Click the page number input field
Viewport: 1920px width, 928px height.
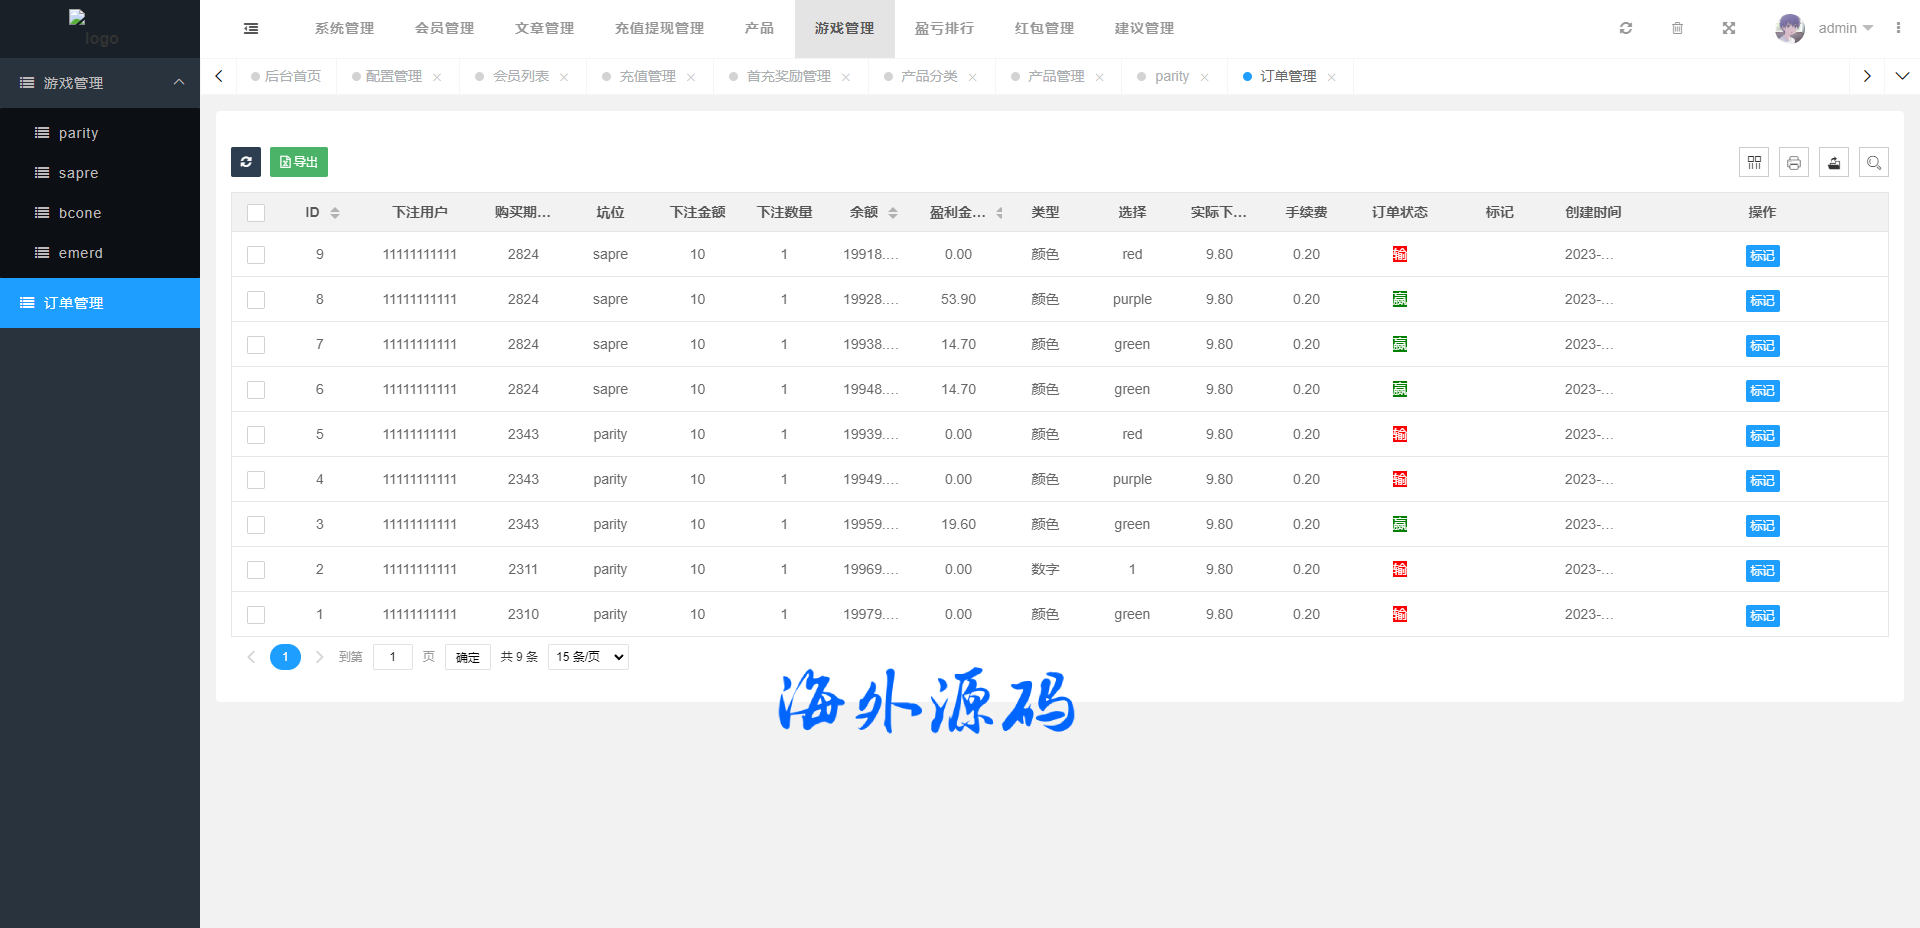393,657
